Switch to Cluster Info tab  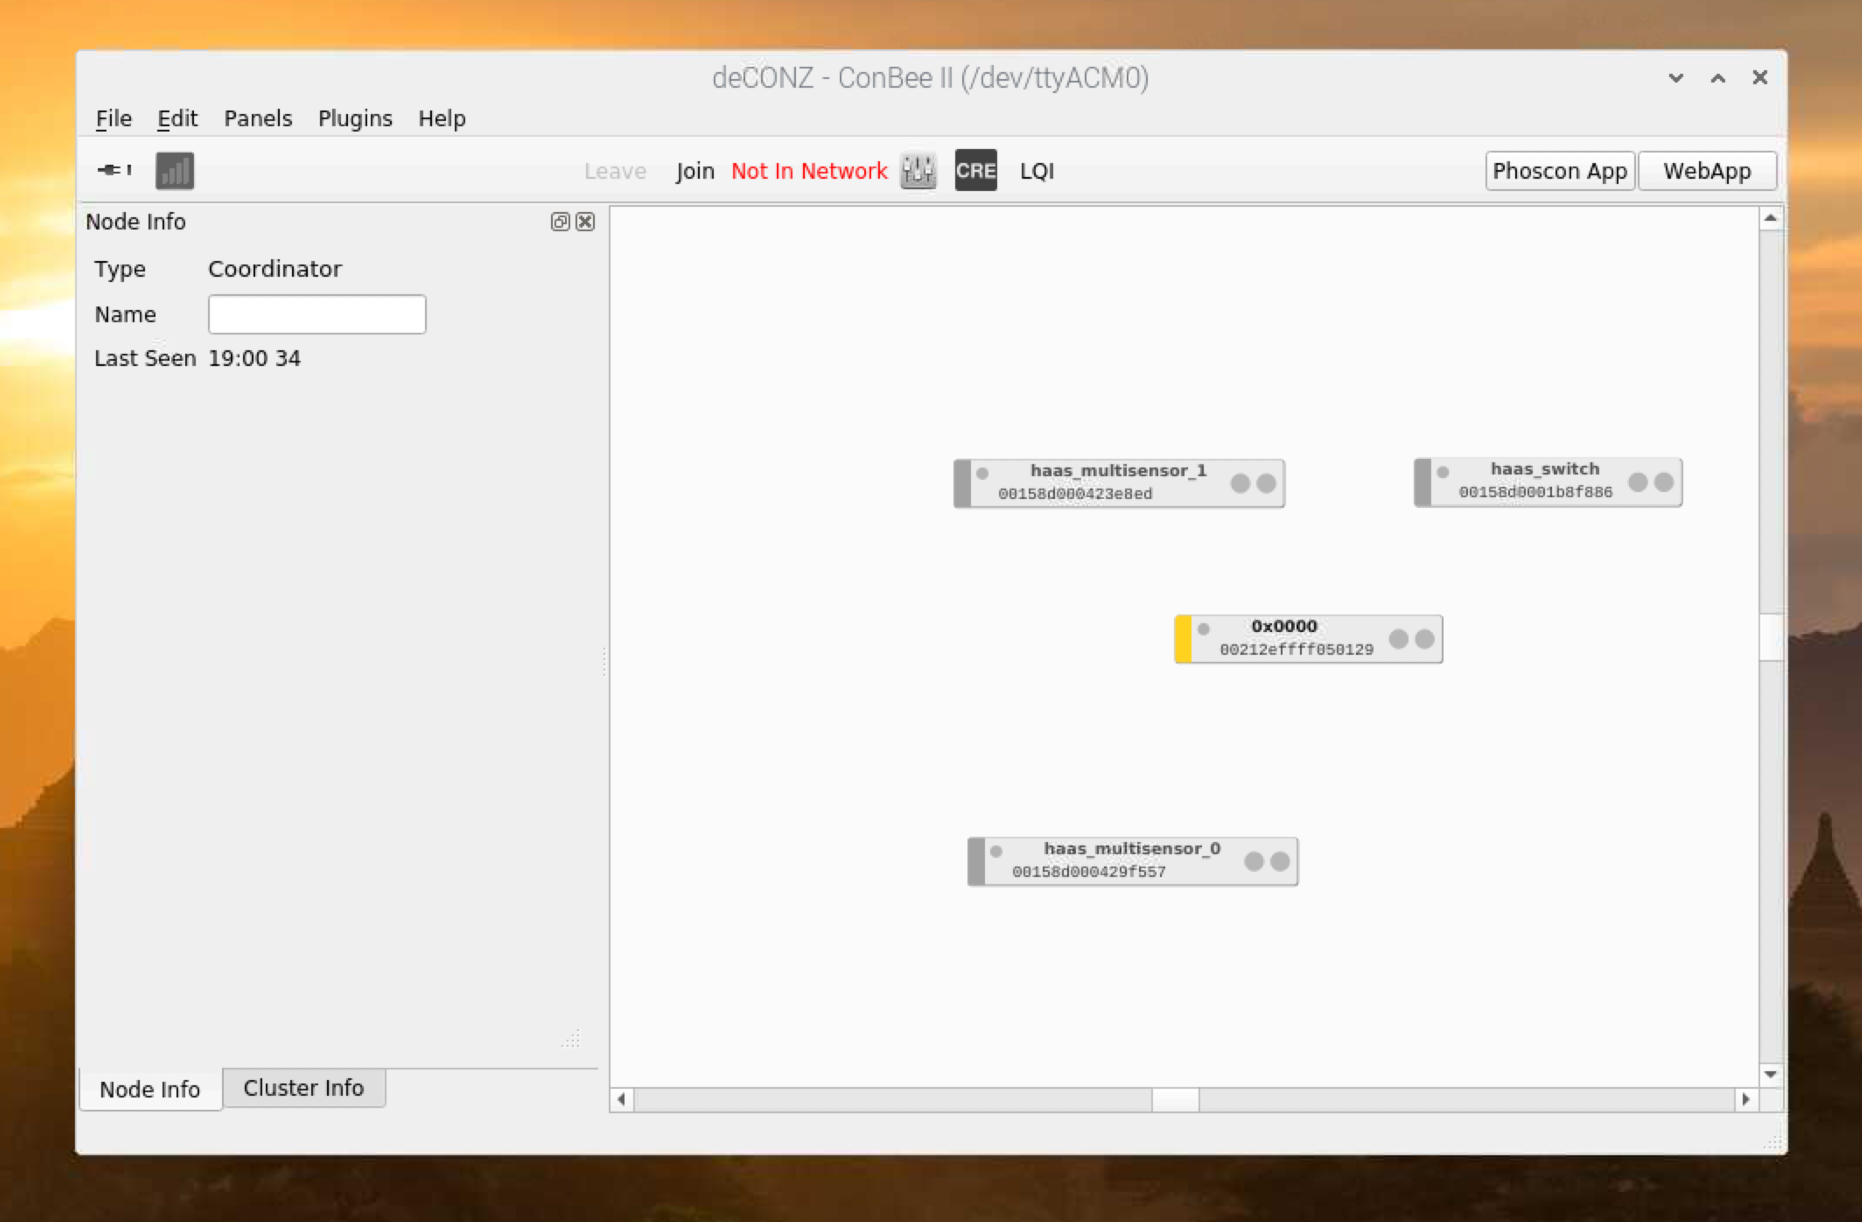tap(303, 1088)
